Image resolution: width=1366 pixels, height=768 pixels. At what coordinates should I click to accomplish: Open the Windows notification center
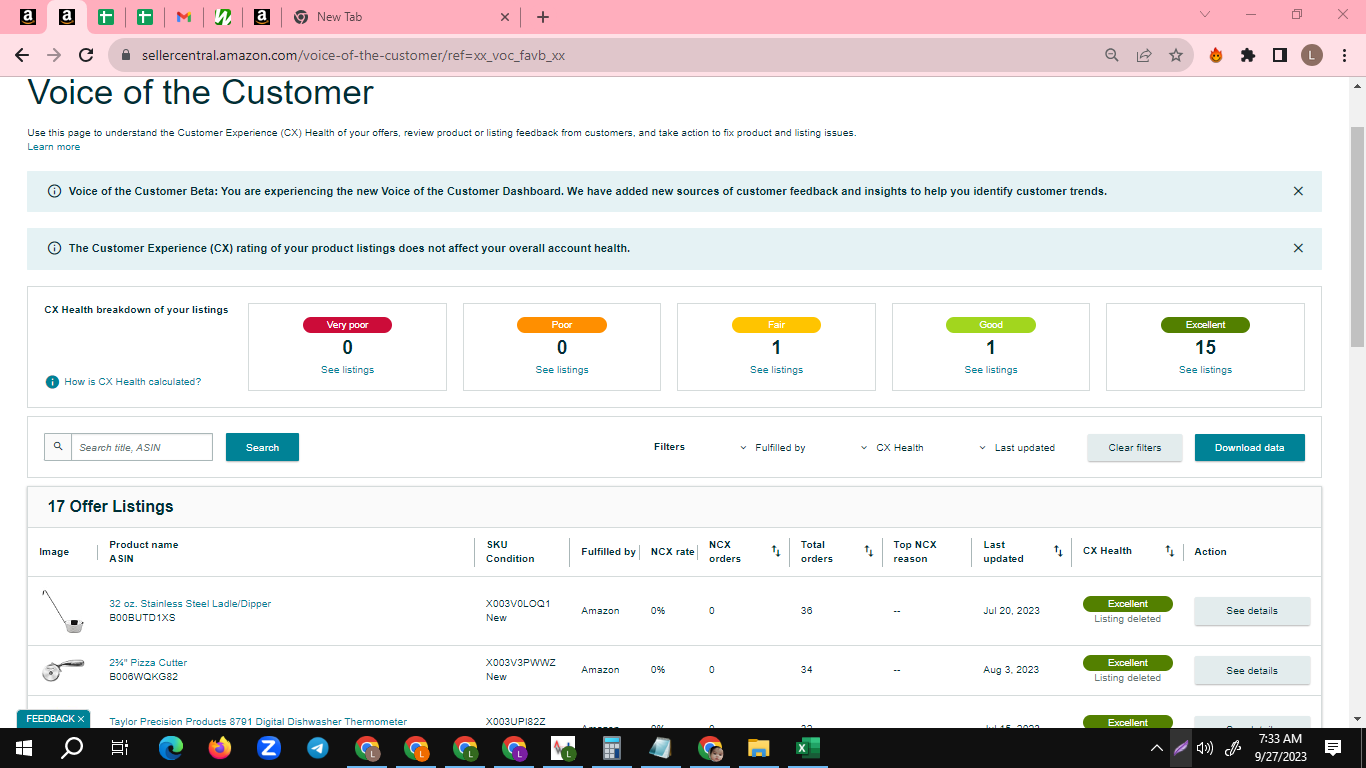point(1333,748)
